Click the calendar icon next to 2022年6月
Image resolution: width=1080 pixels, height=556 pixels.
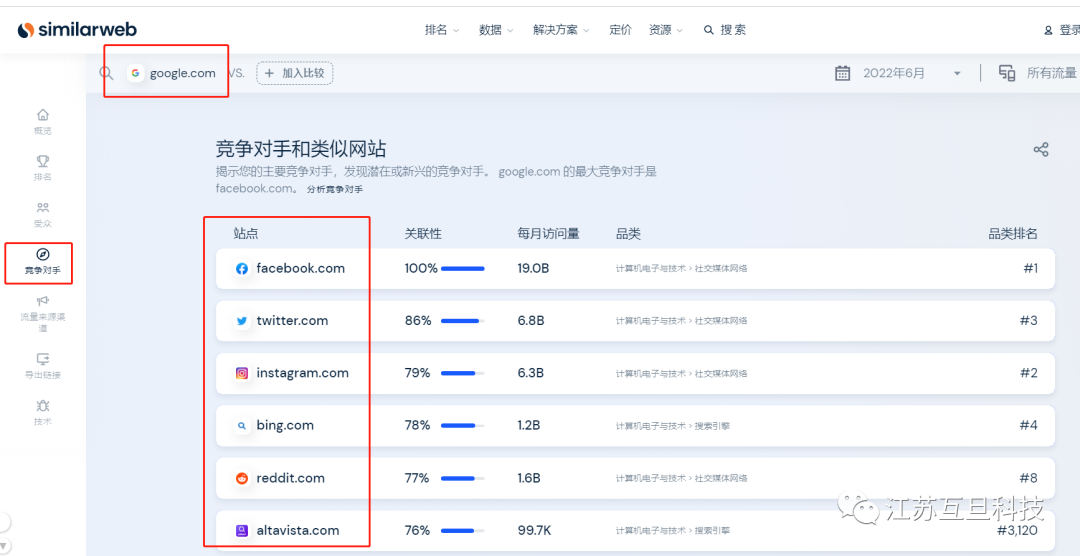(x=843, y=73)
